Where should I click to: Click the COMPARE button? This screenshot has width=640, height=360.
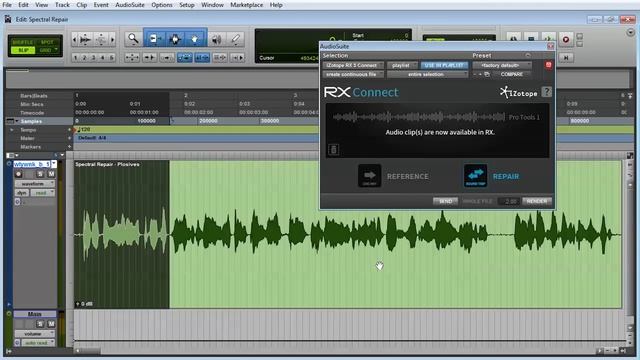tap(511, 74)
